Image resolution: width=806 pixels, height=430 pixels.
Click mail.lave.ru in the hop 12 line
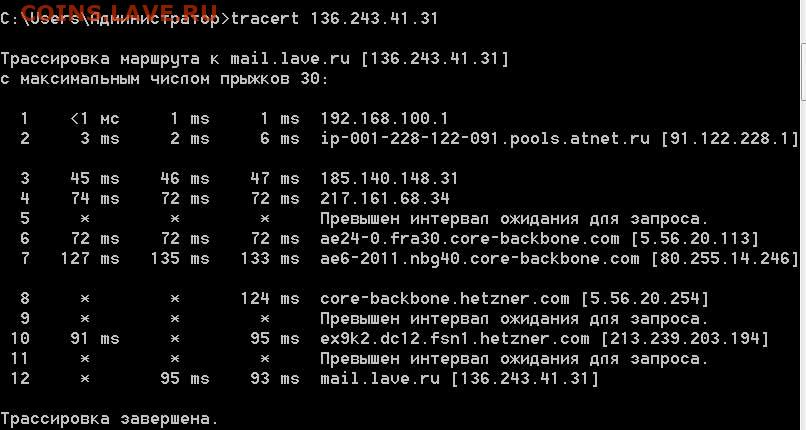tap(380, 379)
